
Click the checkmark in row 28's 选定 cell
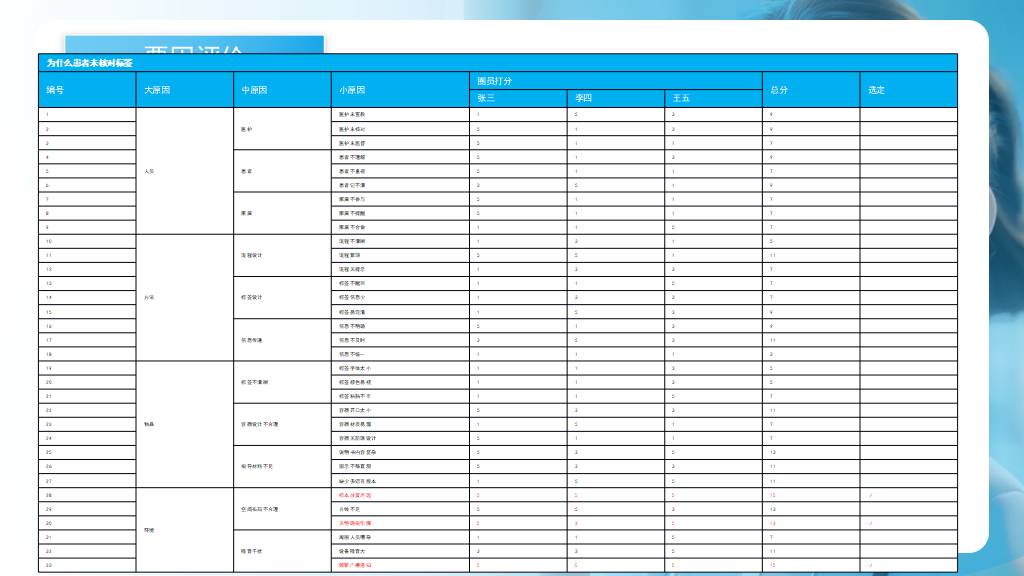(871, 495)
